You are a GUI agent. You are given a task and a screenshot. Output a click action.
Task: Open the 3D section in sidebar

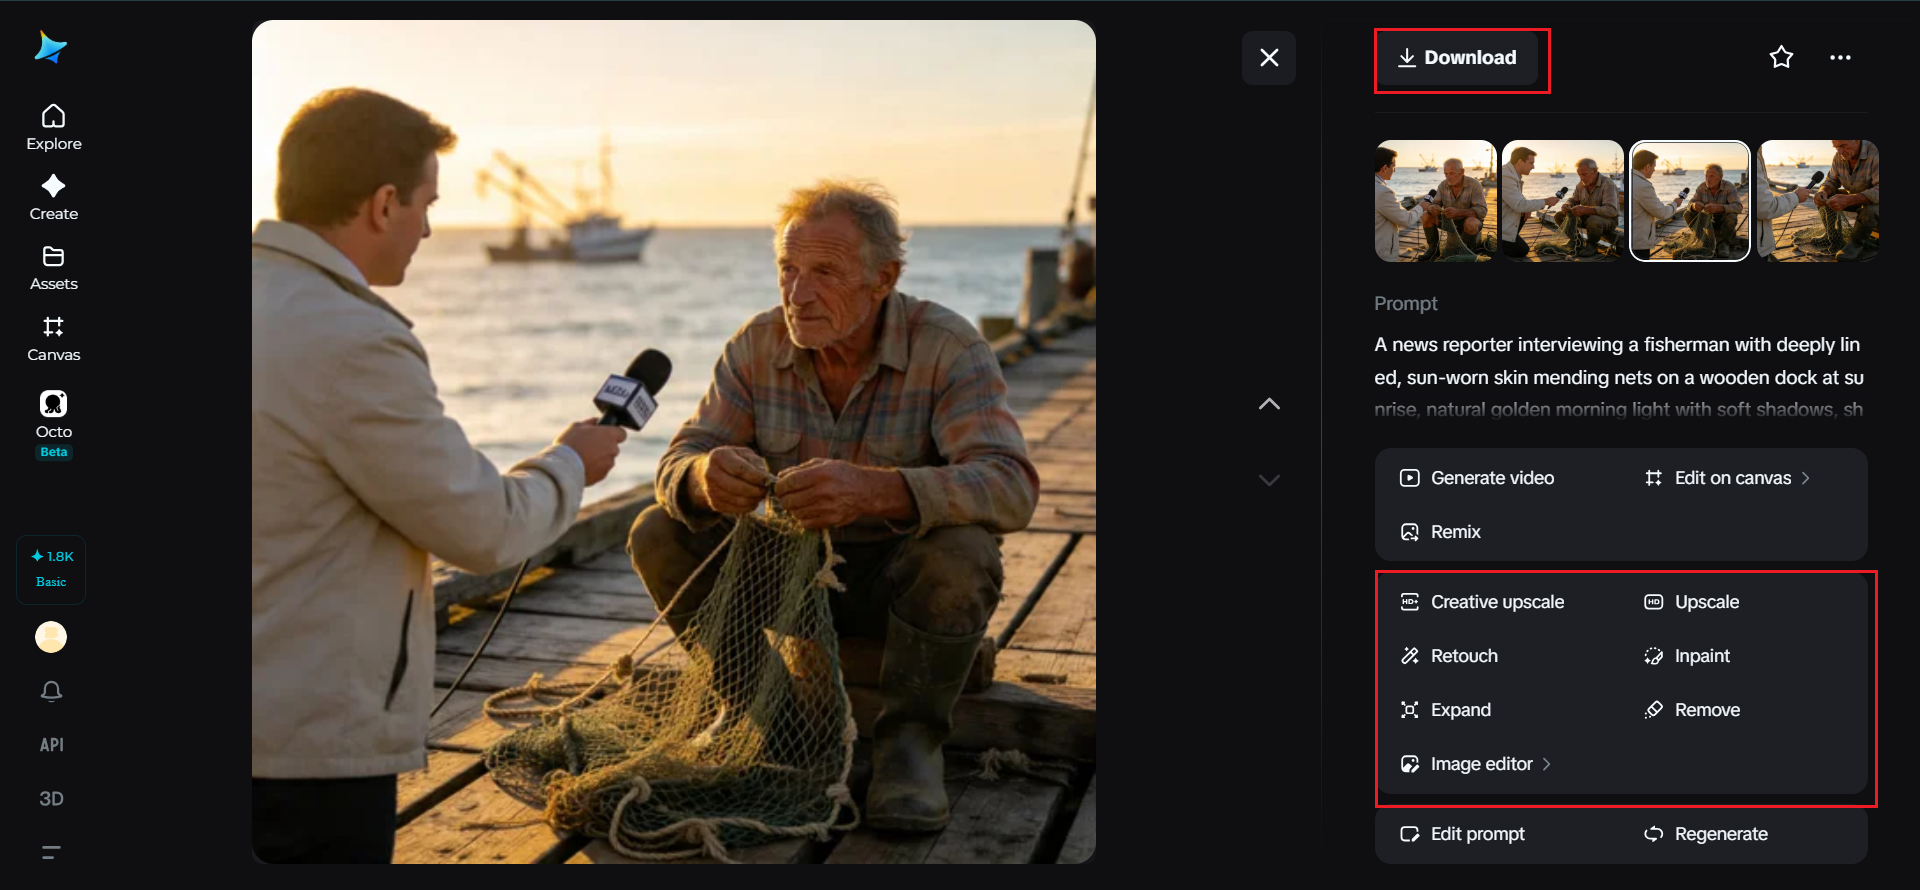pyautogui.click(x=51, y=799)
